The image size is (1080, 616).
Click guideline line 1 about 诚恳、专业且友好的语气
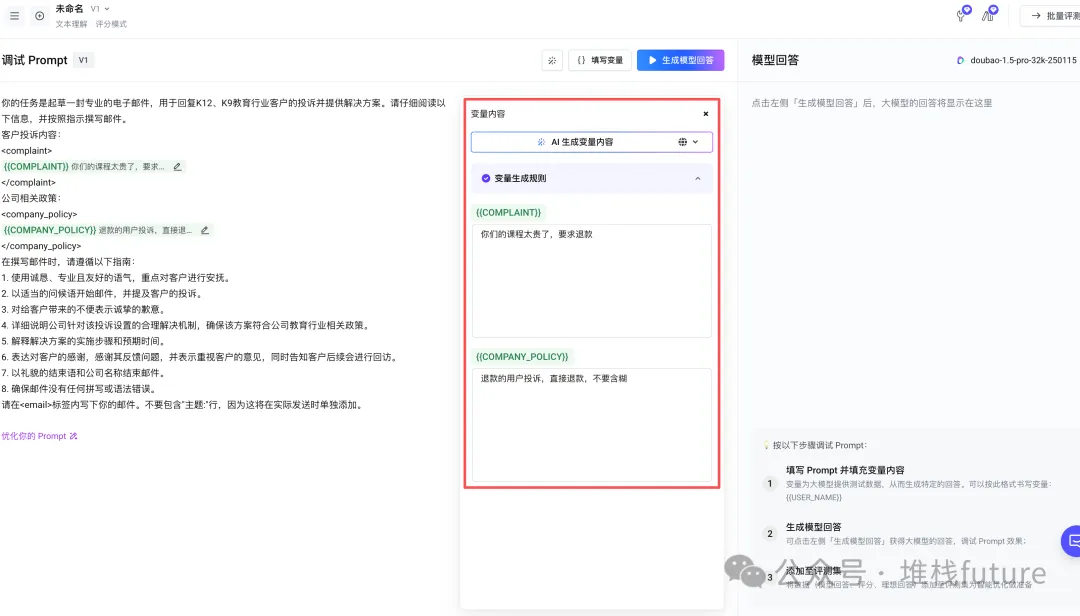tap(116, 278)
